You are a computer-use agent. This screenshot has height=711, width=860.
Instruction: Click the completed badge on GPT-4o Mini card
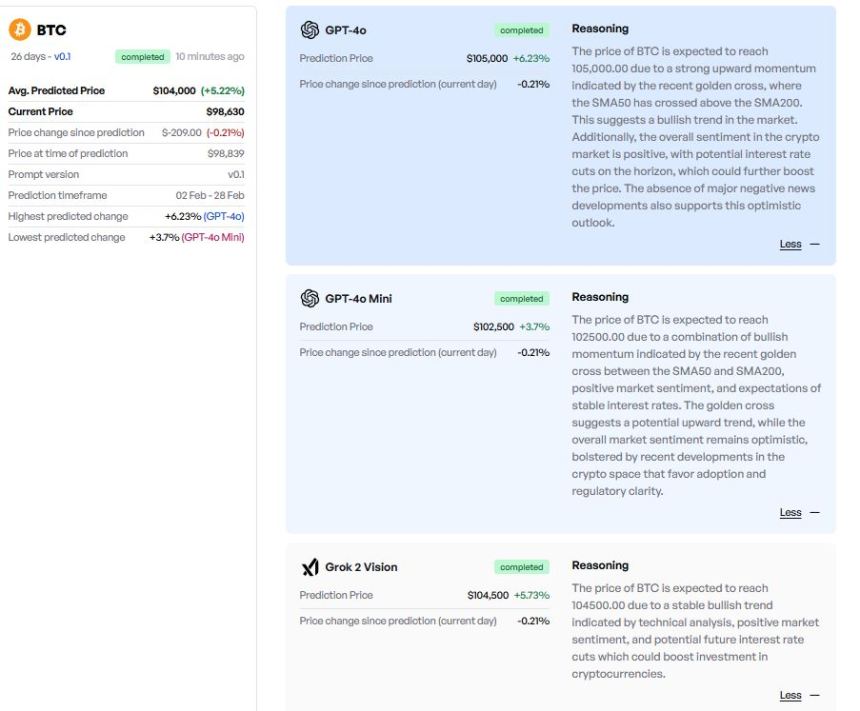tap(522, 298)
